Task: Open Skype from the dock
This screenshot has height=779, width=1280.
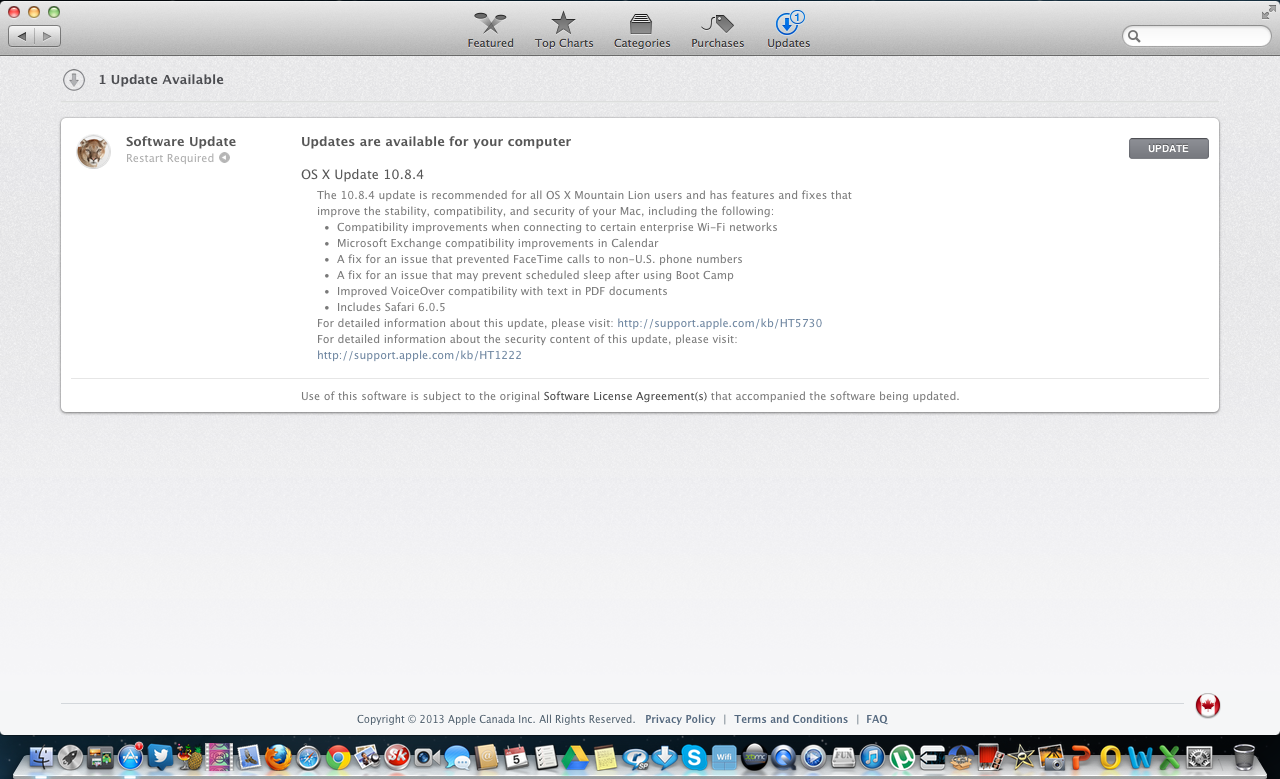Action: click(693, 757)
